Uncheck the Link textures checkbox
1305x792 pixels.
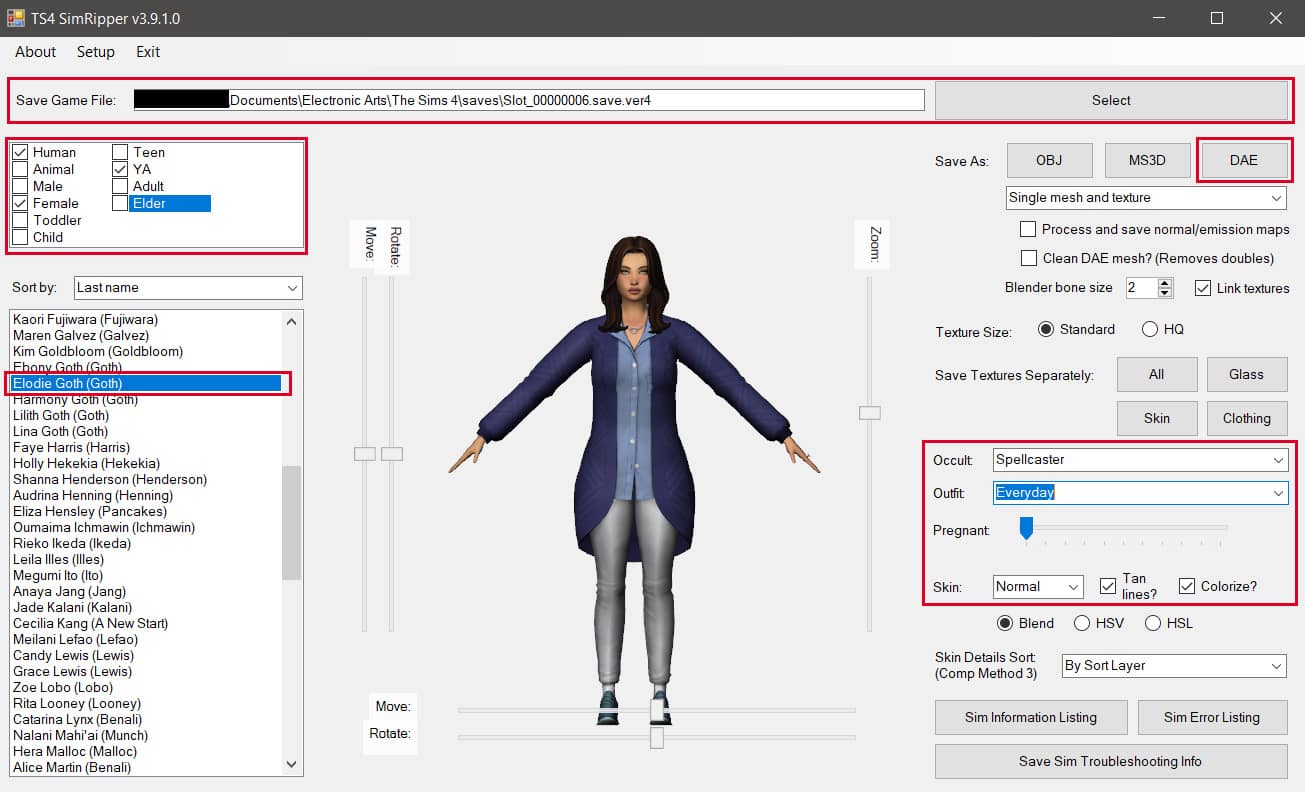click(1203, 288)
